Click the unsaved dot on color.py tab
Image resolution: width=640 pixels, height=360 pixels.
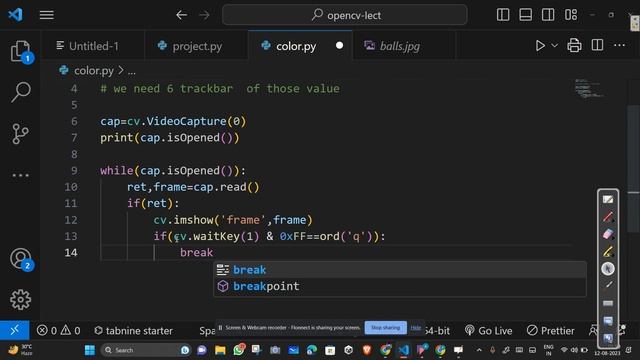[339, 46]
